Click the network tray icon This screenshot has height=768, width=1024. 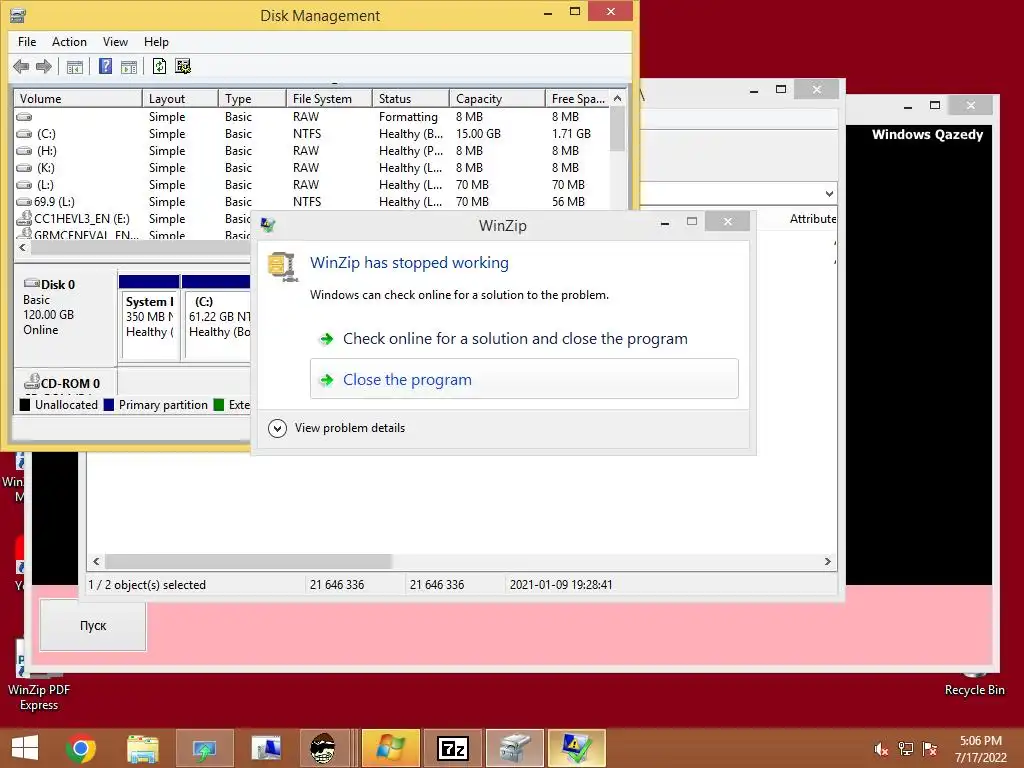click(x=905, y=749)
